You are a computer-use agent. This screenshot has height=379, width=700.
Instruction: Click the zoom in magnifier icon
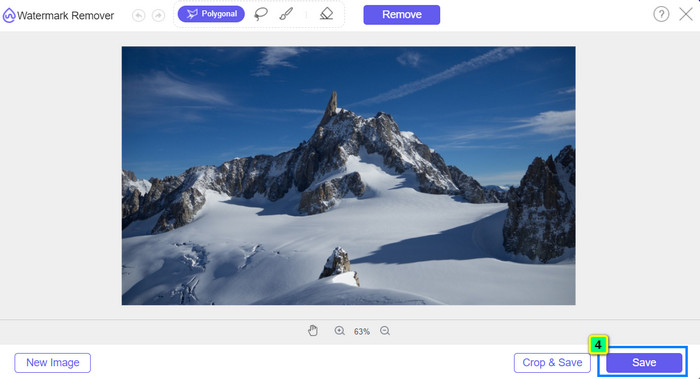340,331
